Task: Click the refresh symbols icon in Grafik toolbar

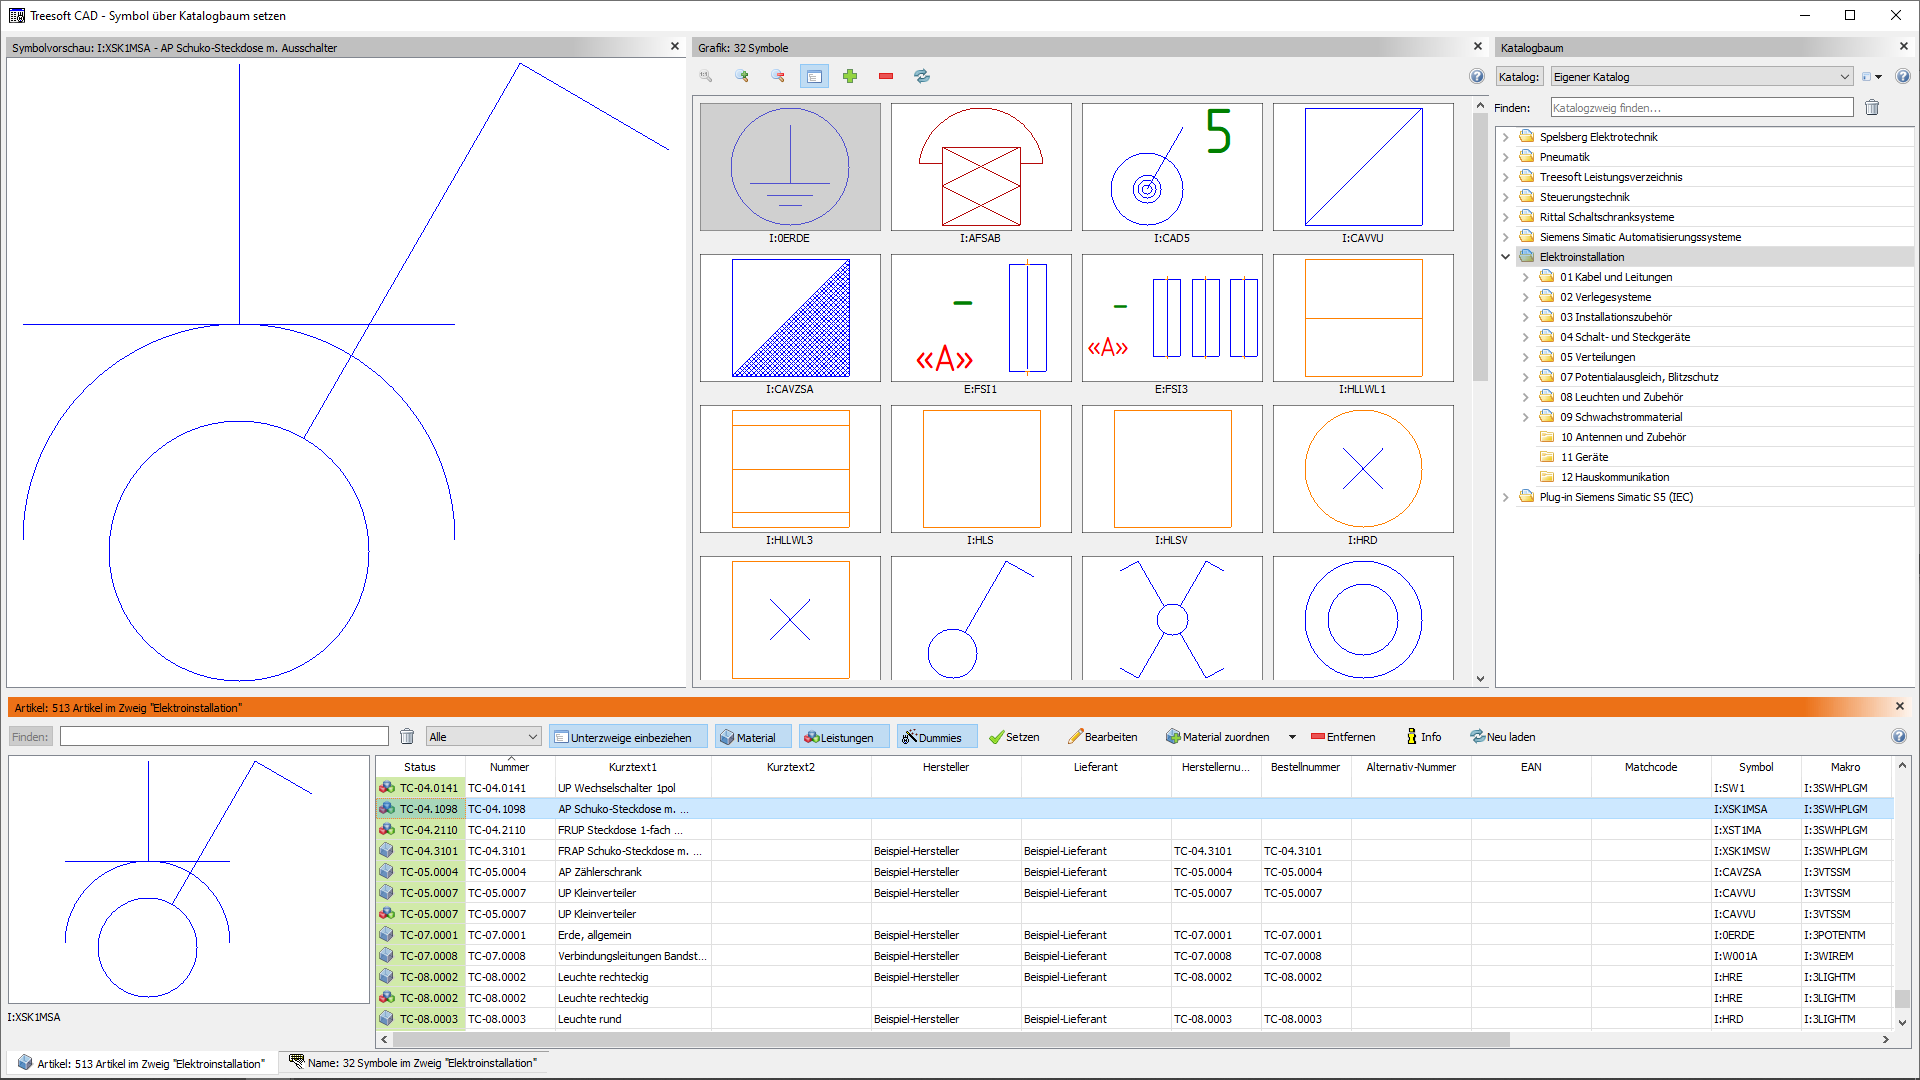Action: [x=922, y=76]
